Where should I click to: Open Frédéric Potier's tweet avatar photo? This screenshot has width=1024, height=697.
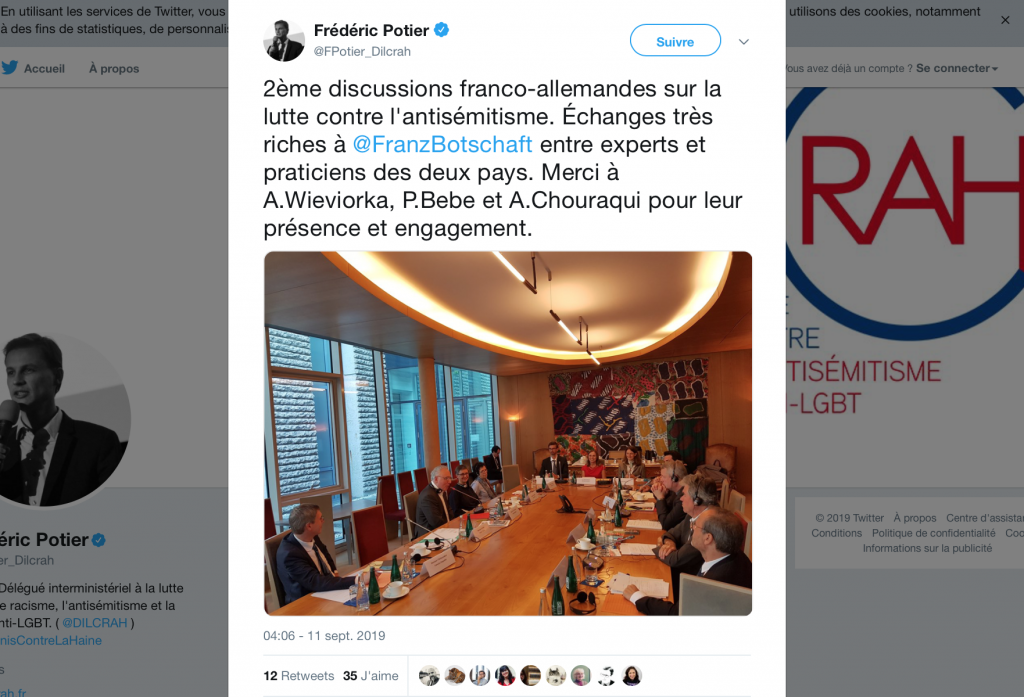(283, 41)
